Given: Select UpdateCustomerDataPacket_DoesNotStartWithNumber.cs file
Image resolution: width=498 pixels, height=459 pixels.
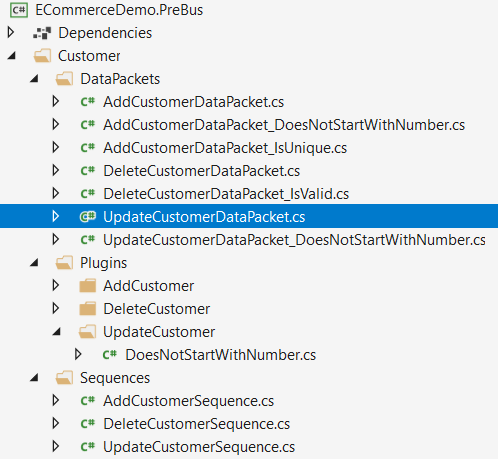Looking at the screenshot, I should point(294,240).
